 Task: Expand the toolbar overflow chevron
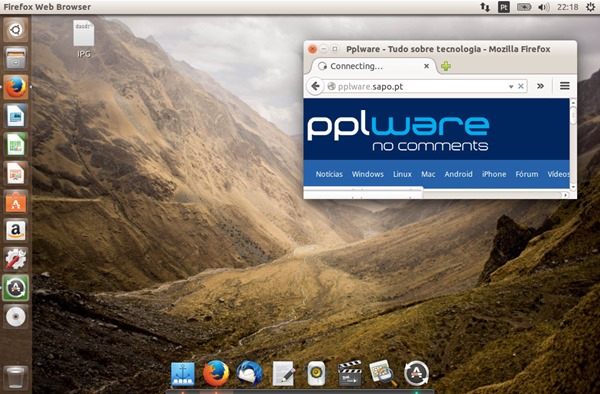pyautogui.click(x=540, y=86)
